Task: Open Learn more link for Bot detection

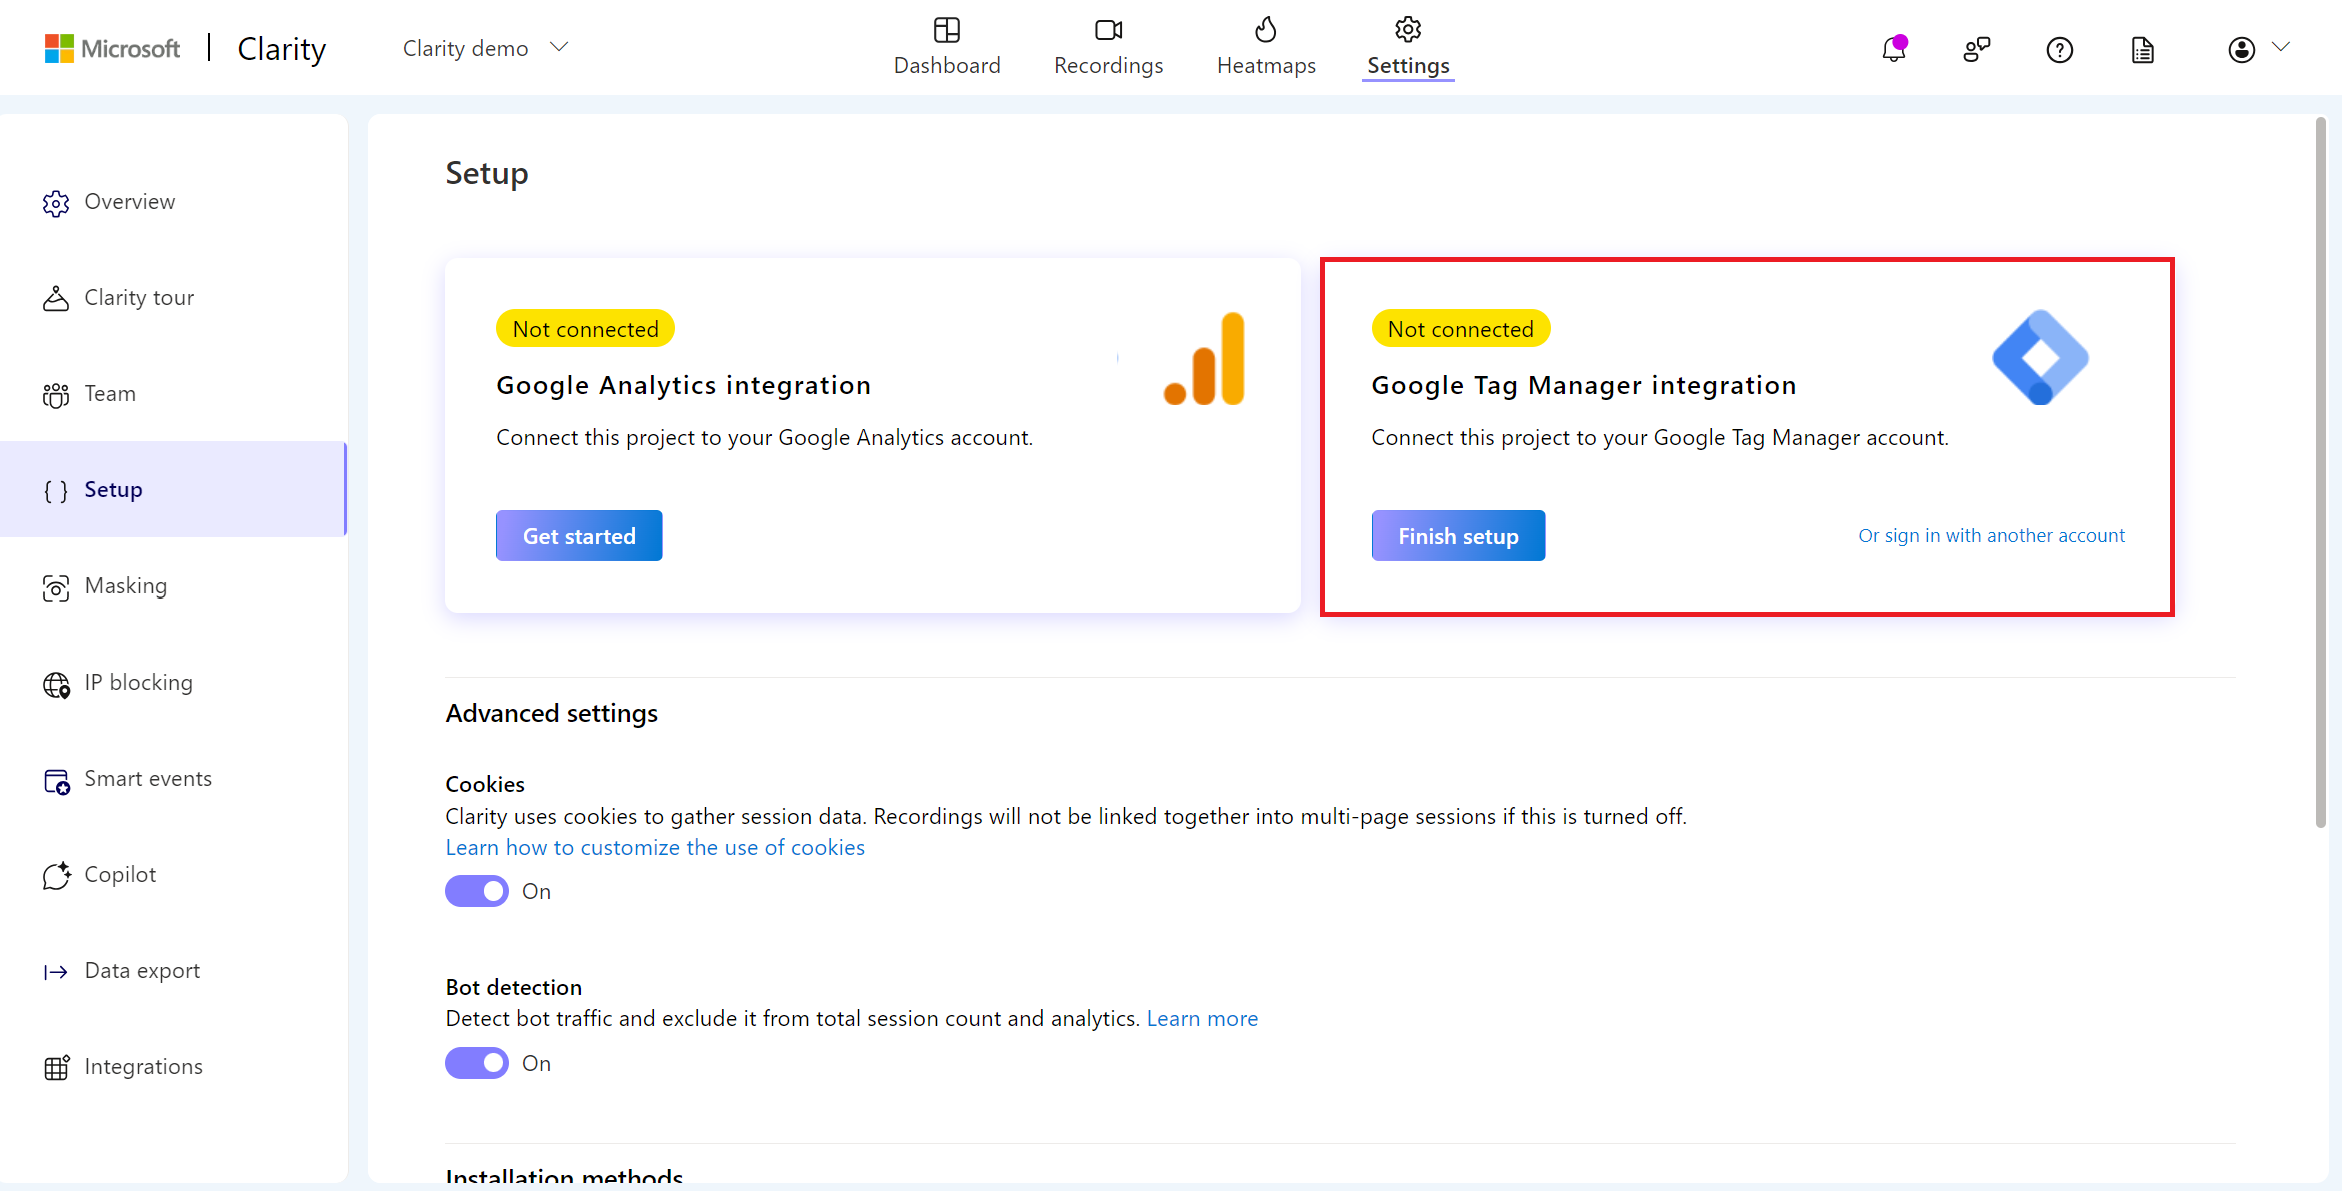Action: pos(1202,1019)
